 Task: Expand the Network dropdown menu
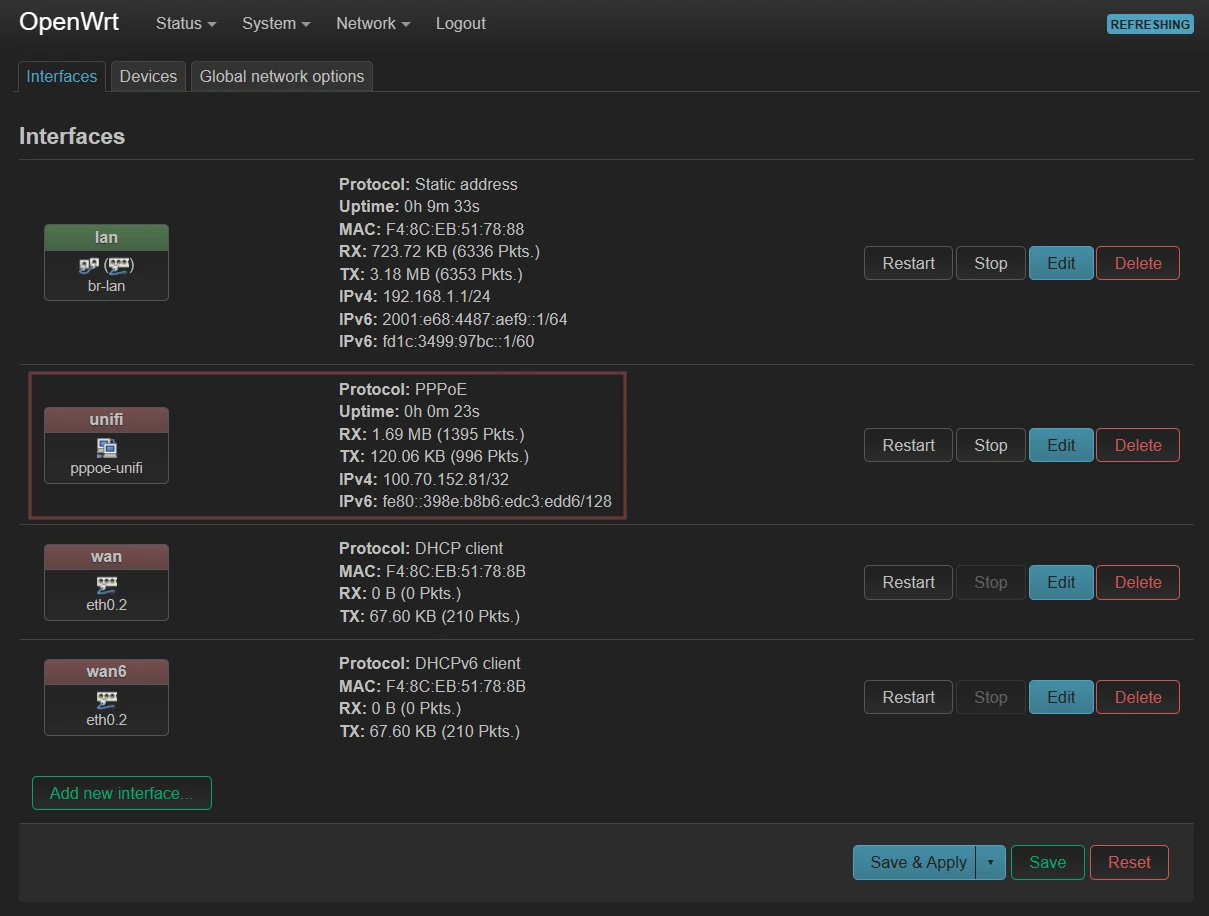[x=373, y=23]
